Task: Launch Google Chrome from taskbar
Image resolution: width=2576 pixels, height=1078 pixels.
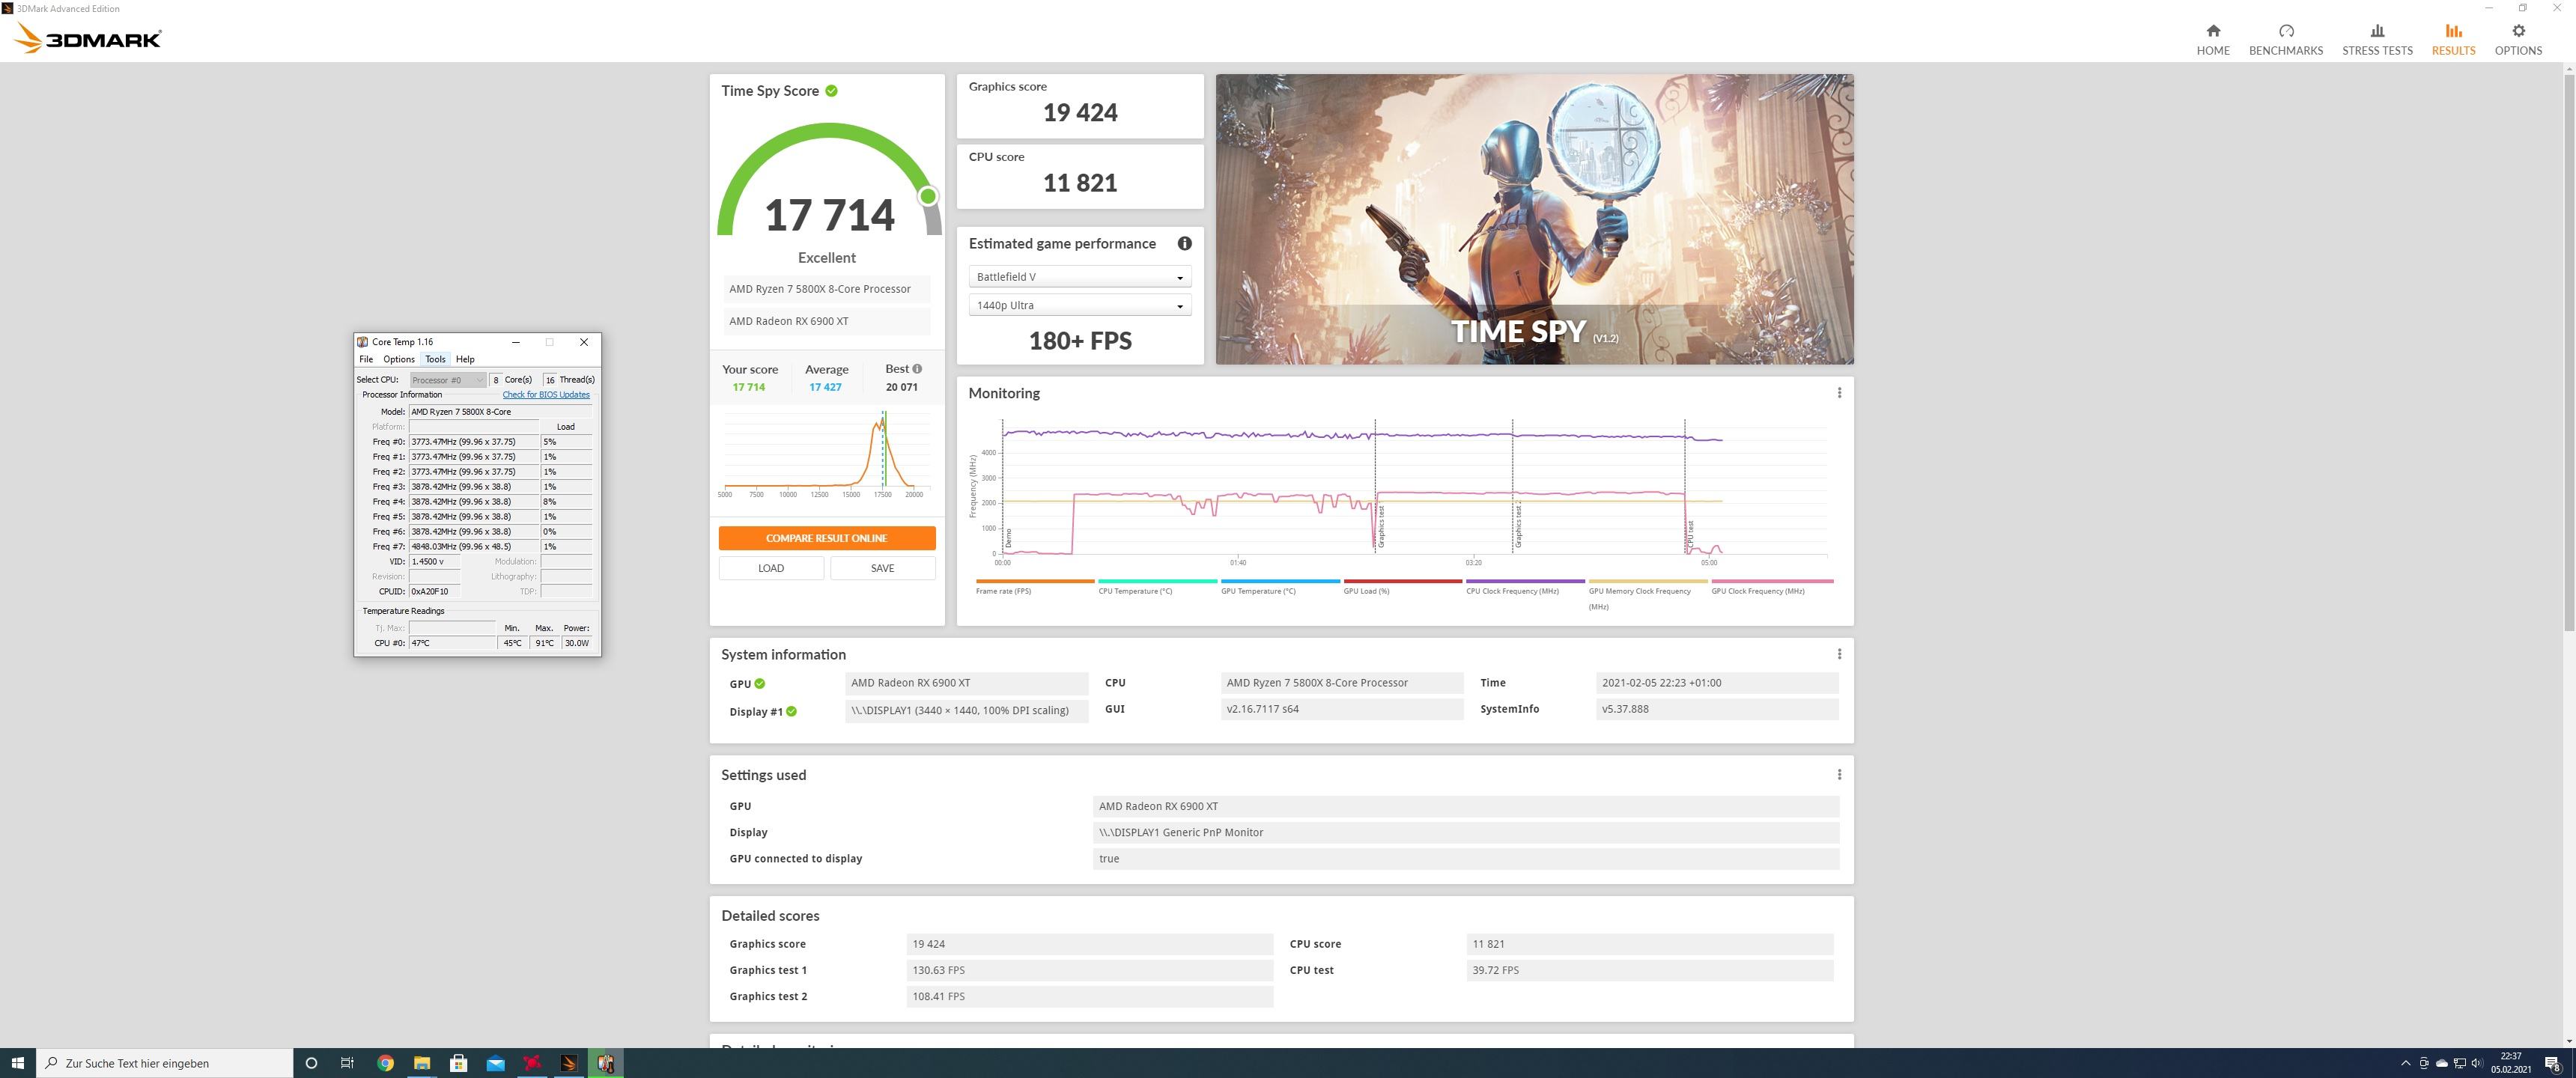Action: pos(385,1063)
